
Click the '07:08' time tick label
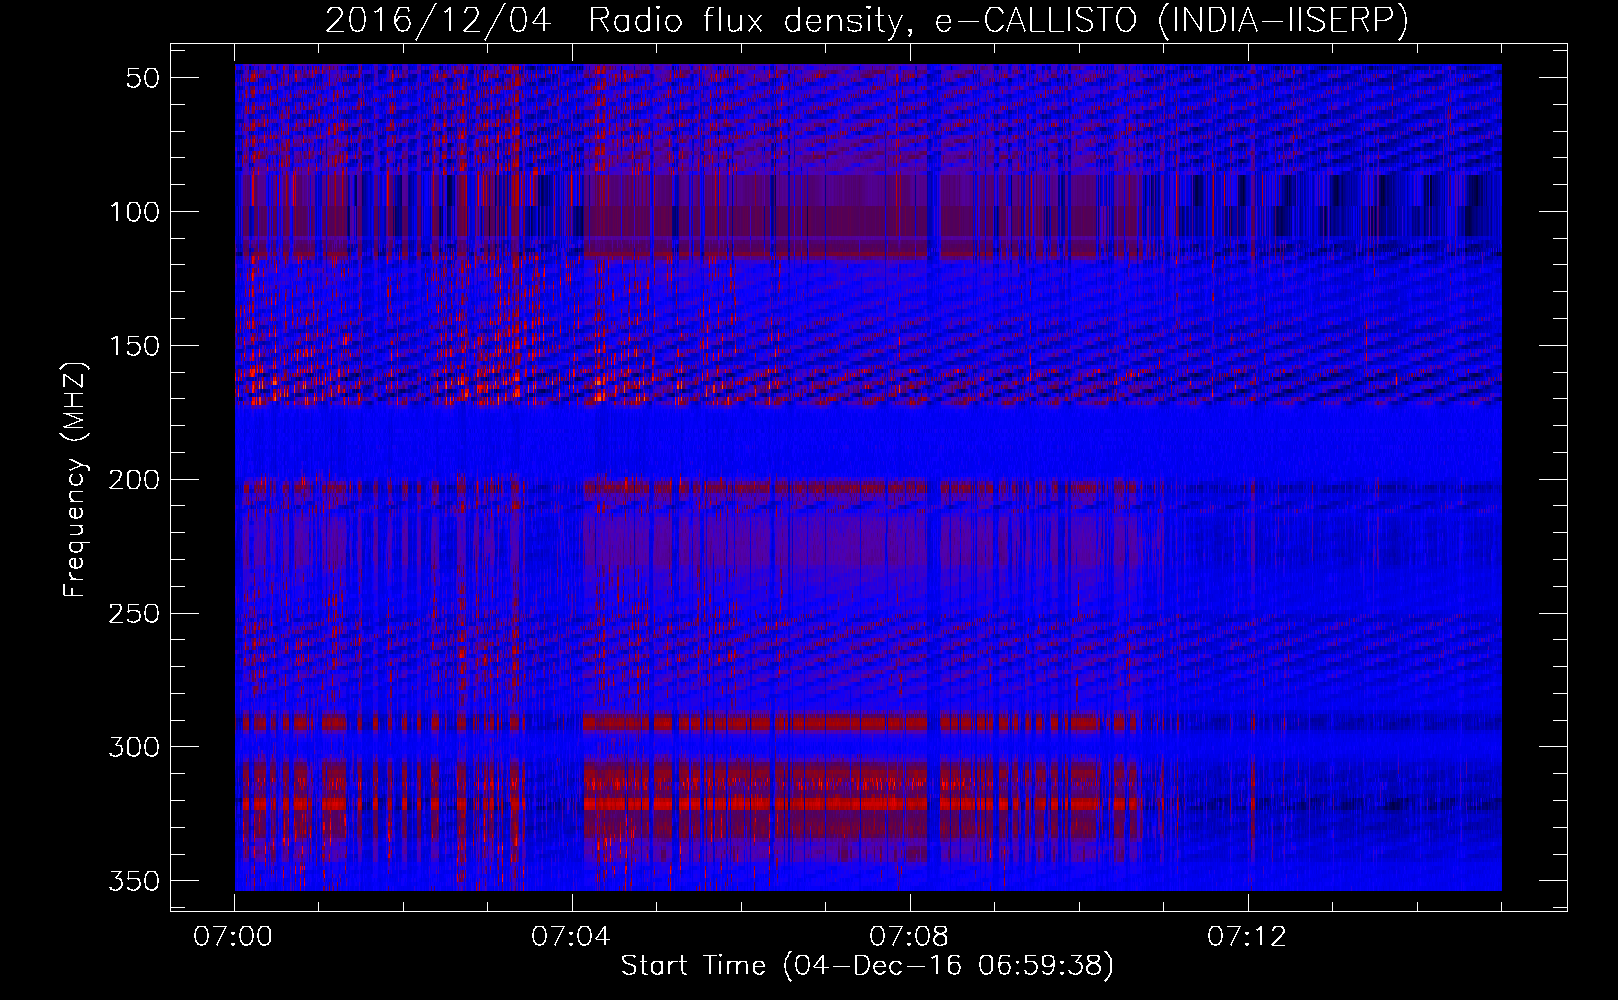coord(909,937)
